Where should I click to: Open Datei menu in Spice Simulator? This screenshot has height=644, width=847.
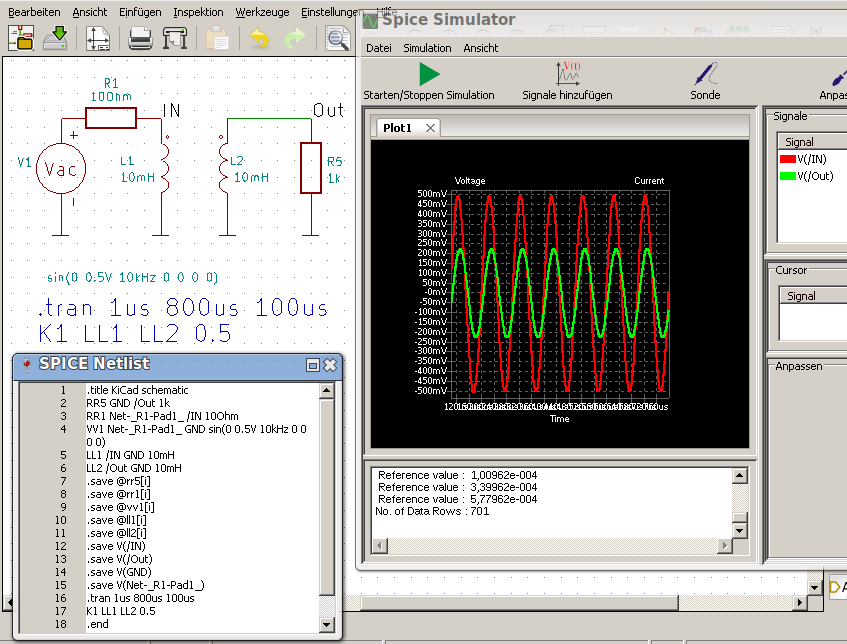[379, 48]
